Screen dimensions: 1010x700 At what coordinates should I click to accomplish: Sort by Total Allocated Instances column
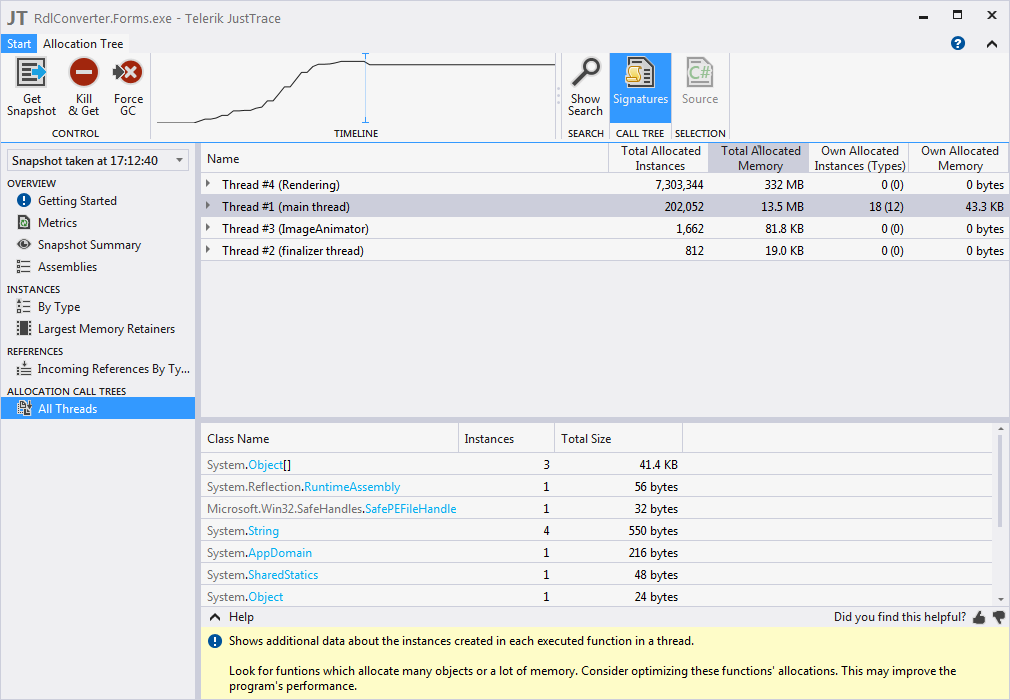click(658, 158)
